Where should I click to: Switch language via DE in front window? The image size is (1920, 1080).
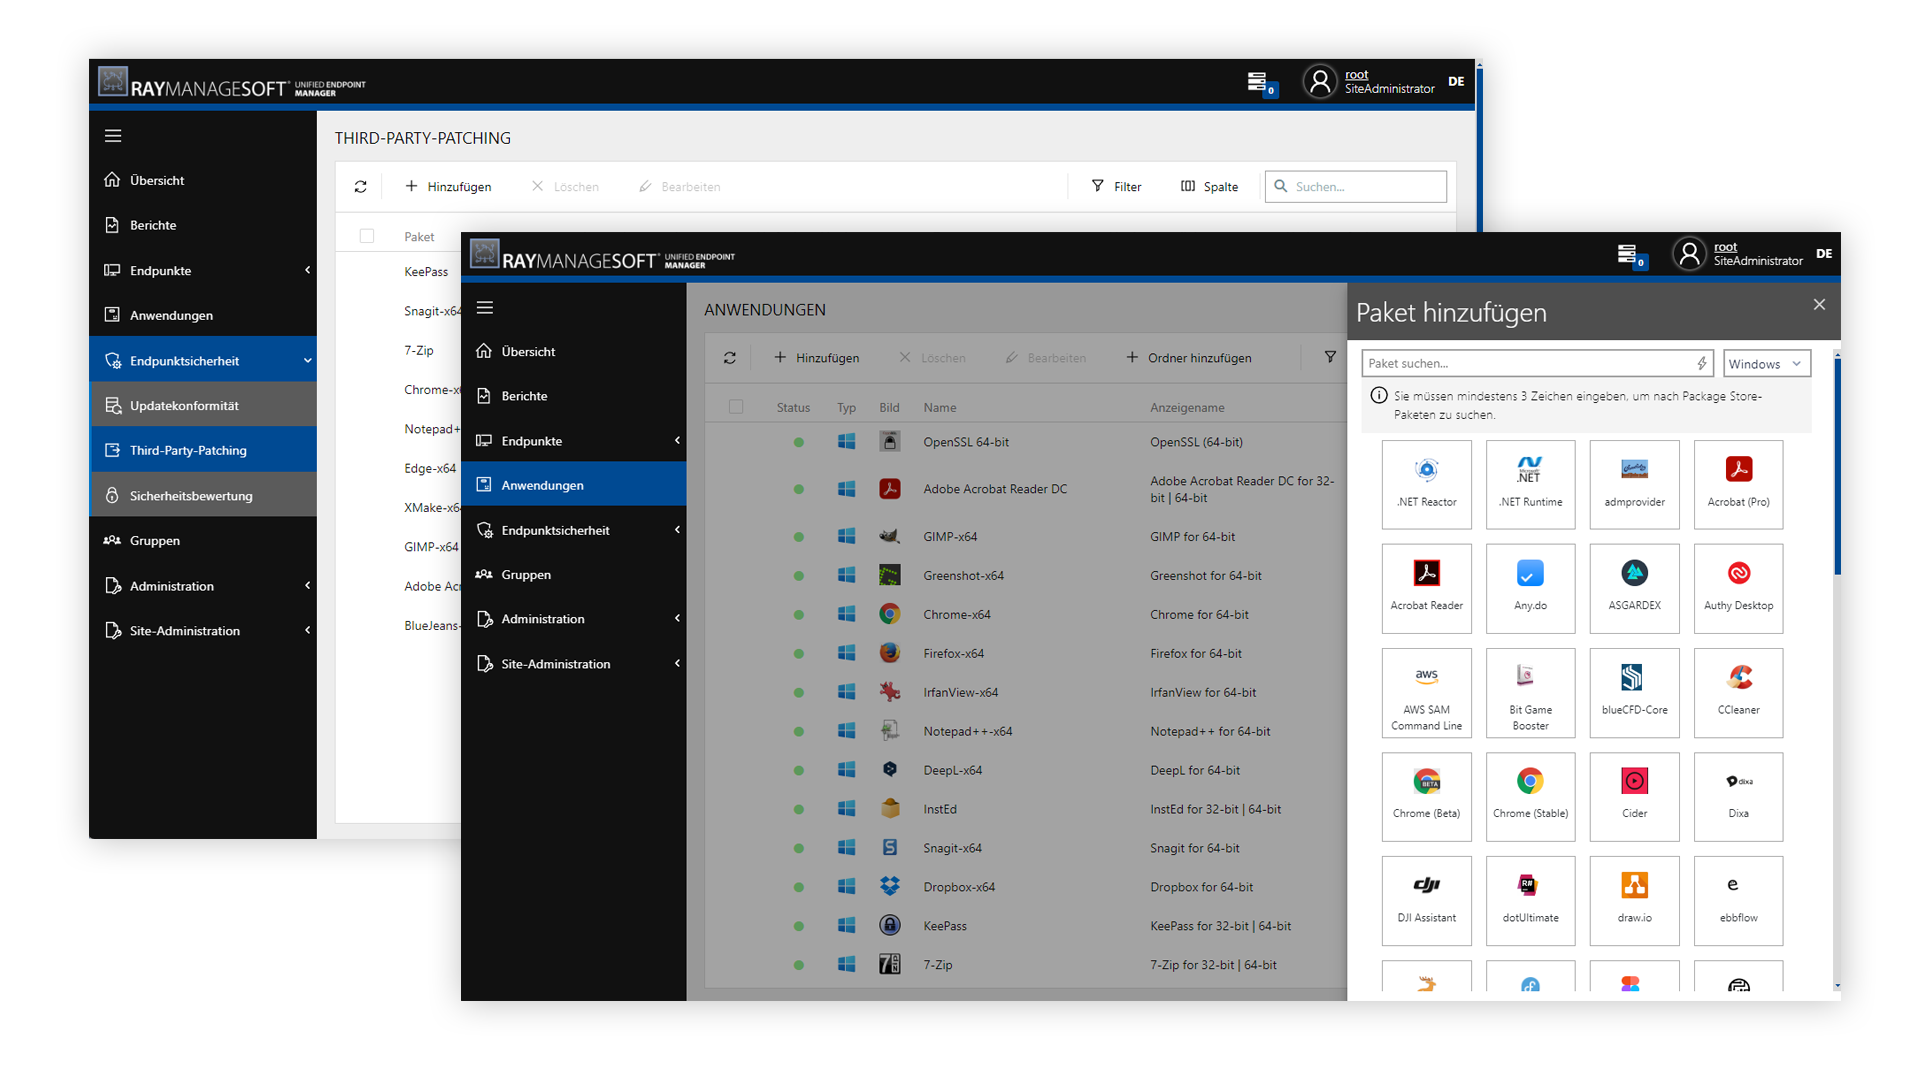click(1824, 253)
